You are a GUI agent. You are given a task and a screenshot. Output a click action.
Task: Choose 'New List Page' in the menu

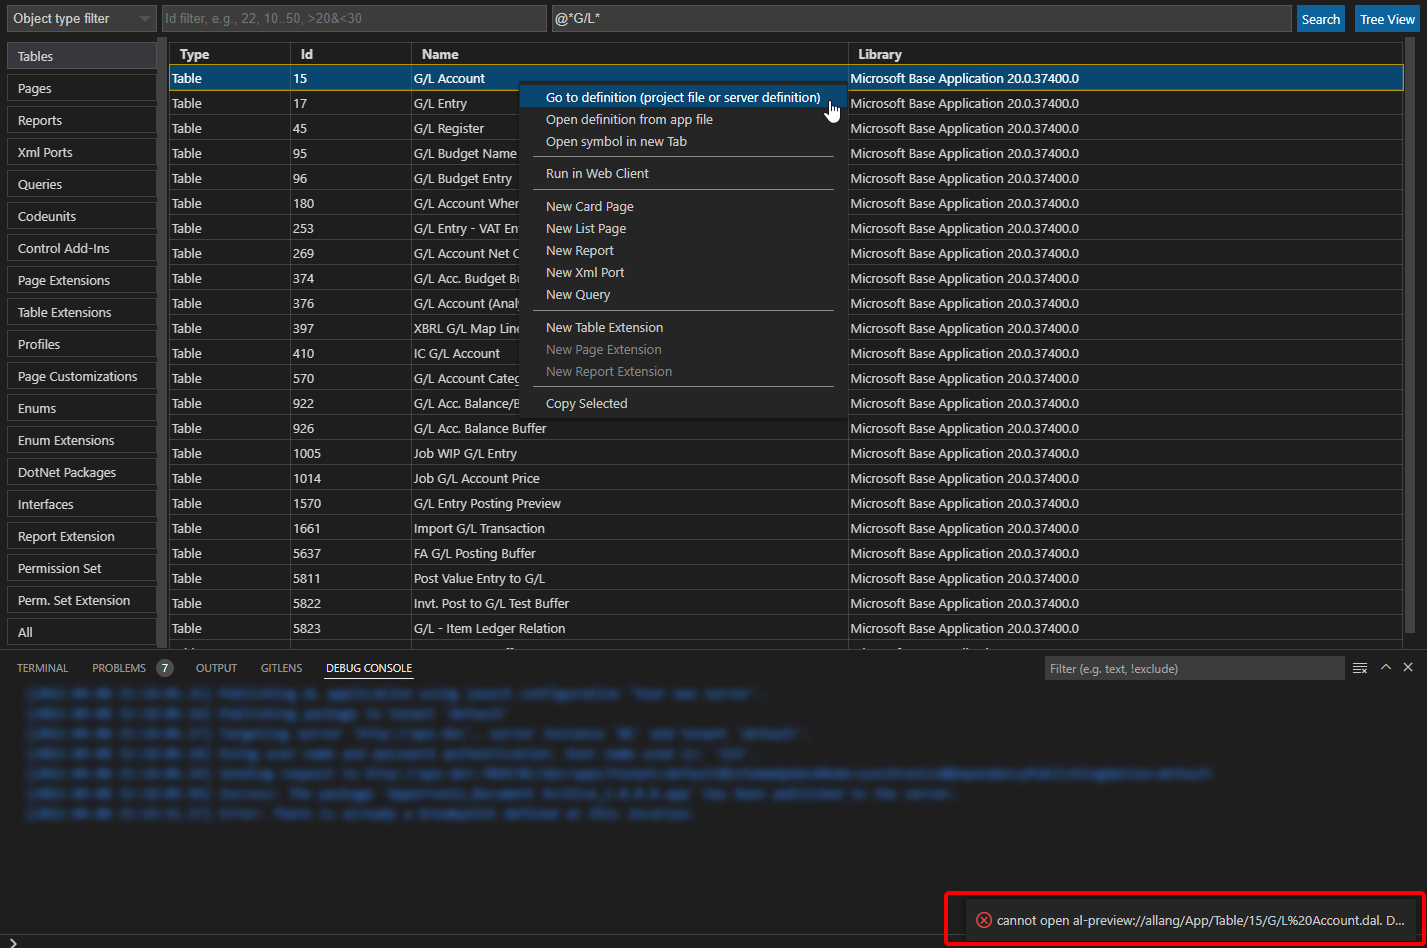pos(586,228)
